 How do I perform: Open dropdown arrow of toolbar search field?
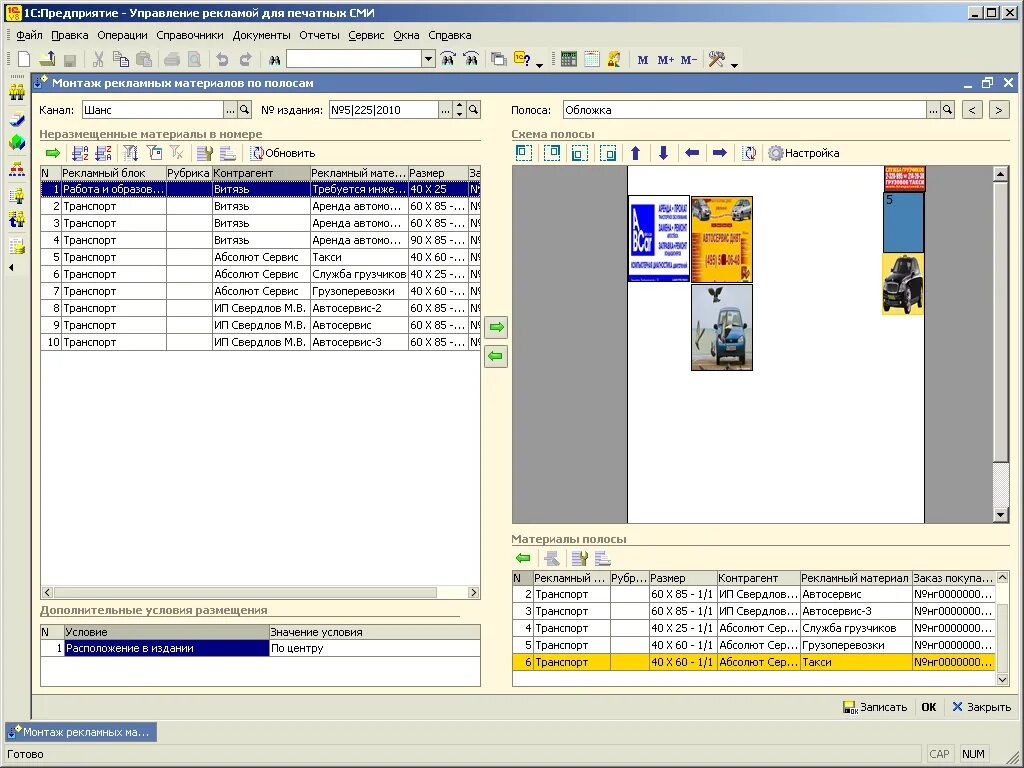(428, 59)
